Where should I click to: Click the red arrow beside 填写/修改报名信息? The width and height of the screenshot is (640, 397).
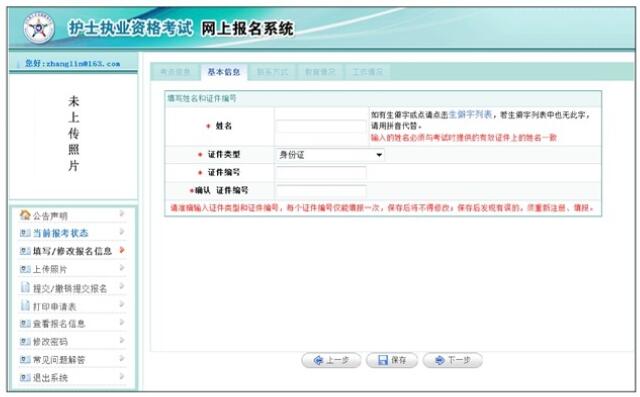coord(122,250)
